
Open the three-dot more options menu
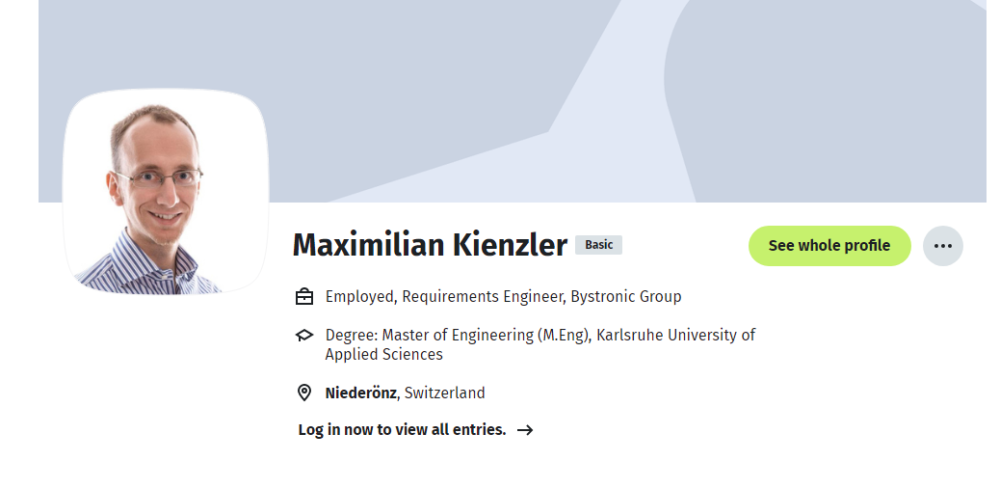pyautogui.click(x=942, y=246)
